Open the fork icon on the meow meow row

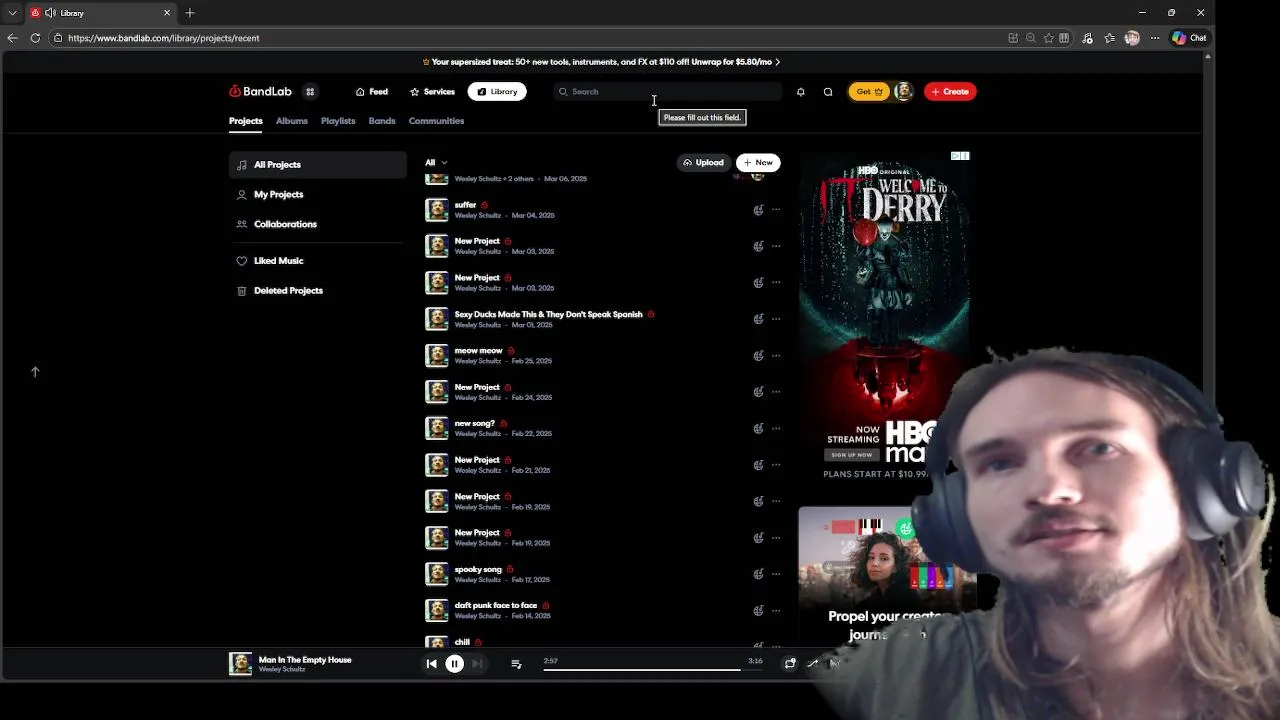(x=758, y=356)
